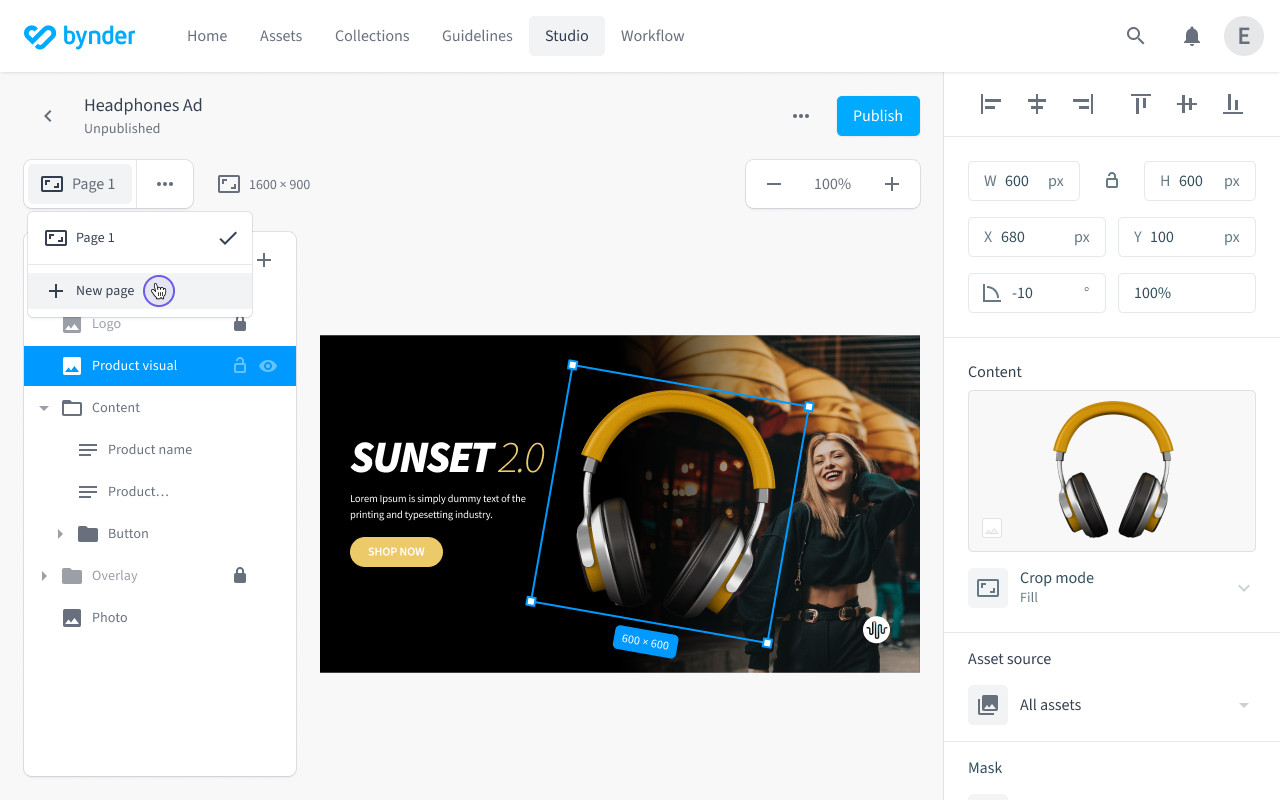Click the back arrow beside Headphones Ad
The image size is (1280, 800).
(47, 115)
